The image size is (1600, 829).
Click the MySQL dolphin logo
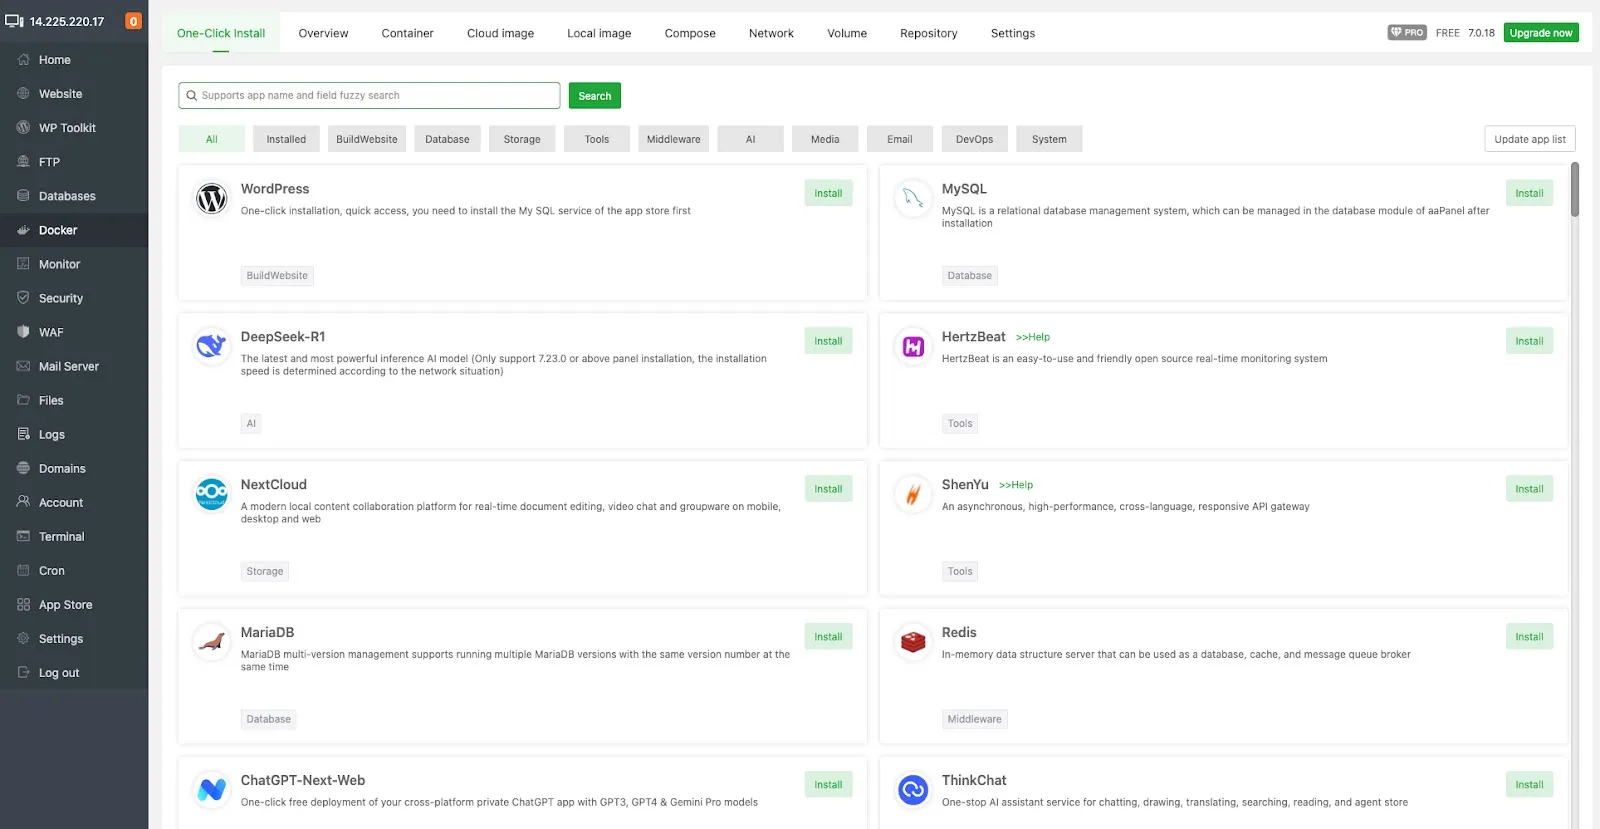[912, 198]
